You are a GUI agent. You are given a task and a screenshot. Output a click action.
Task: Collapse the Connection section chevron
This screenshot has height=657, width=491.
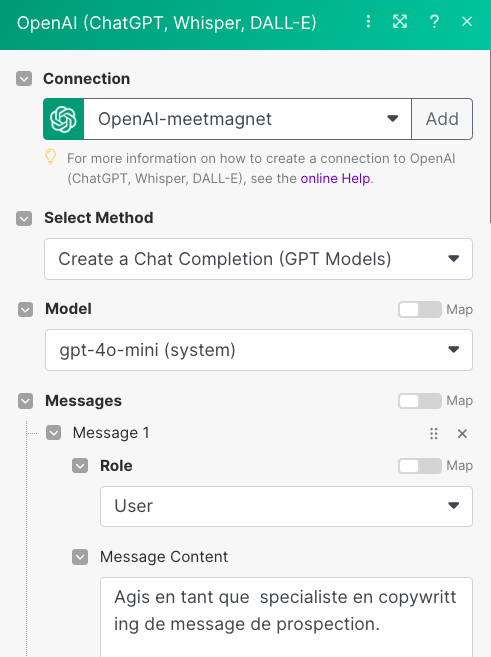24,79
